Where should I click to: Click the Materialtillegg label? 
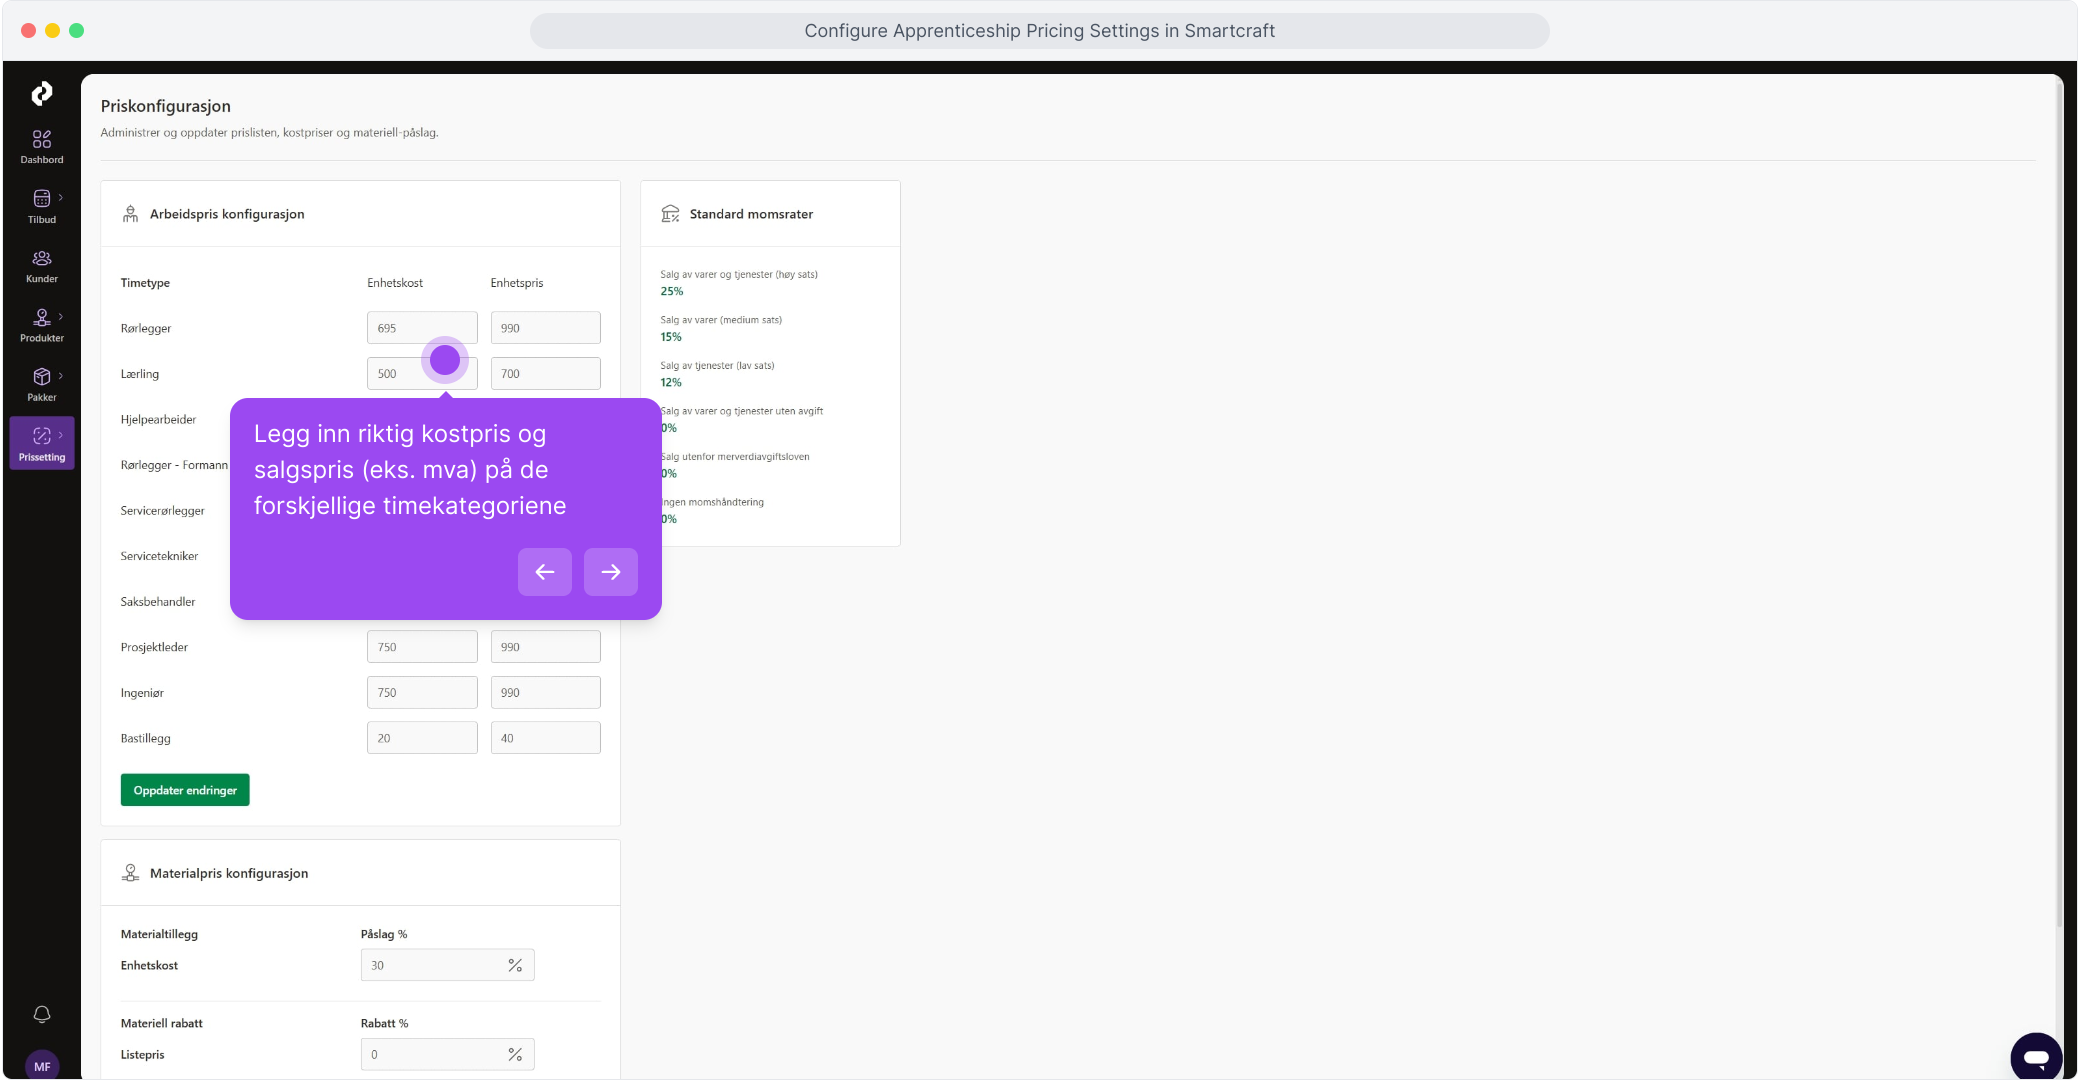[159, 934]
